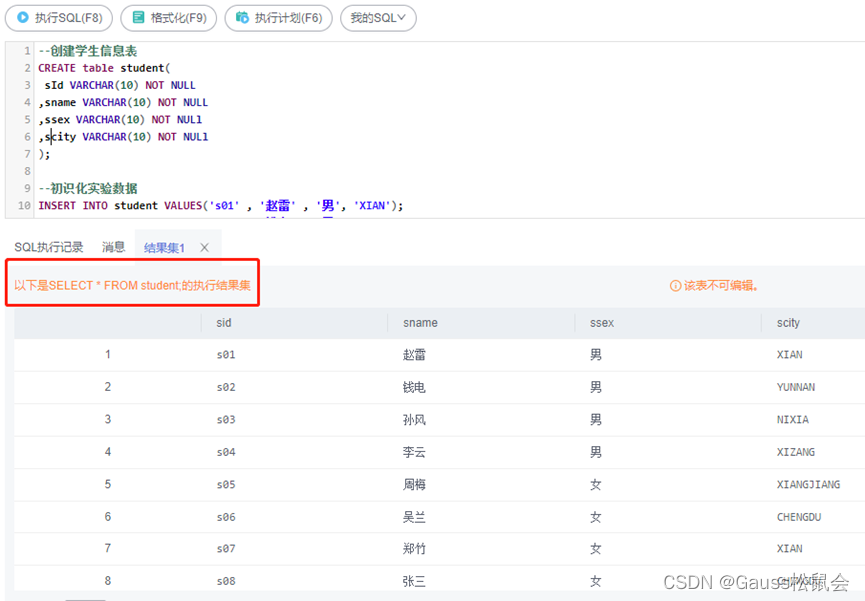This screenshot has width=865, height=601.
Task: Select the cell s08
Action: click(x=226, y=582)
